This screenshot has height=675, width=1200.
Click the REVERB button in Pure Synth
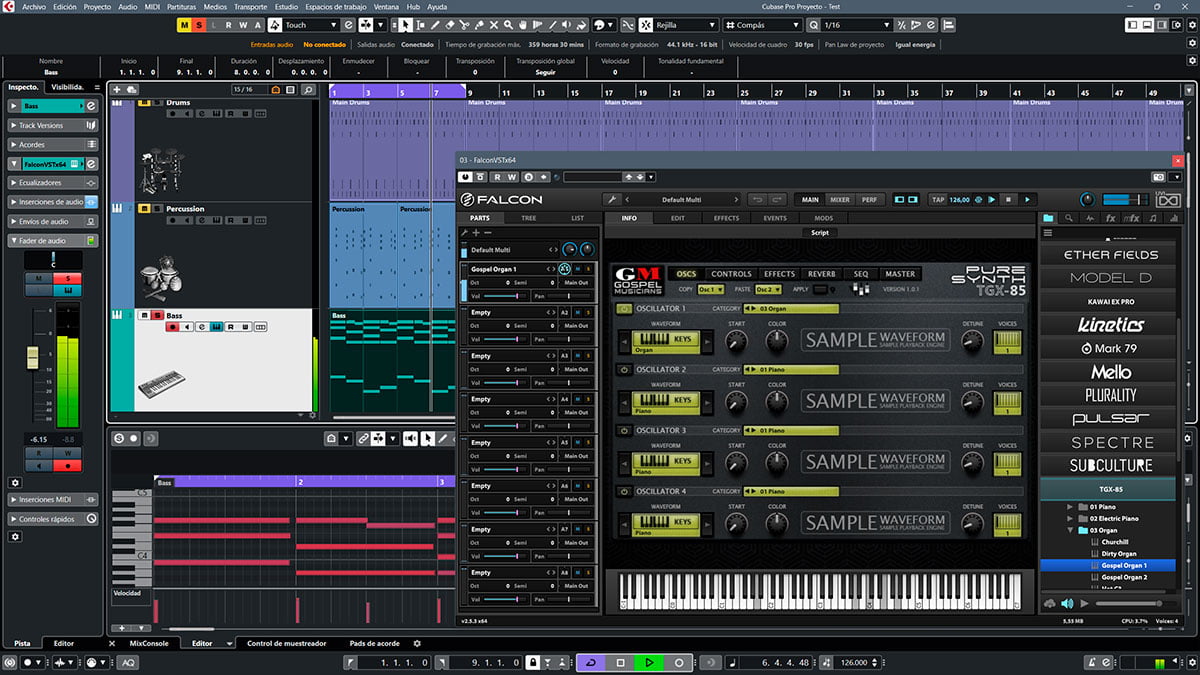pos(822,274)
